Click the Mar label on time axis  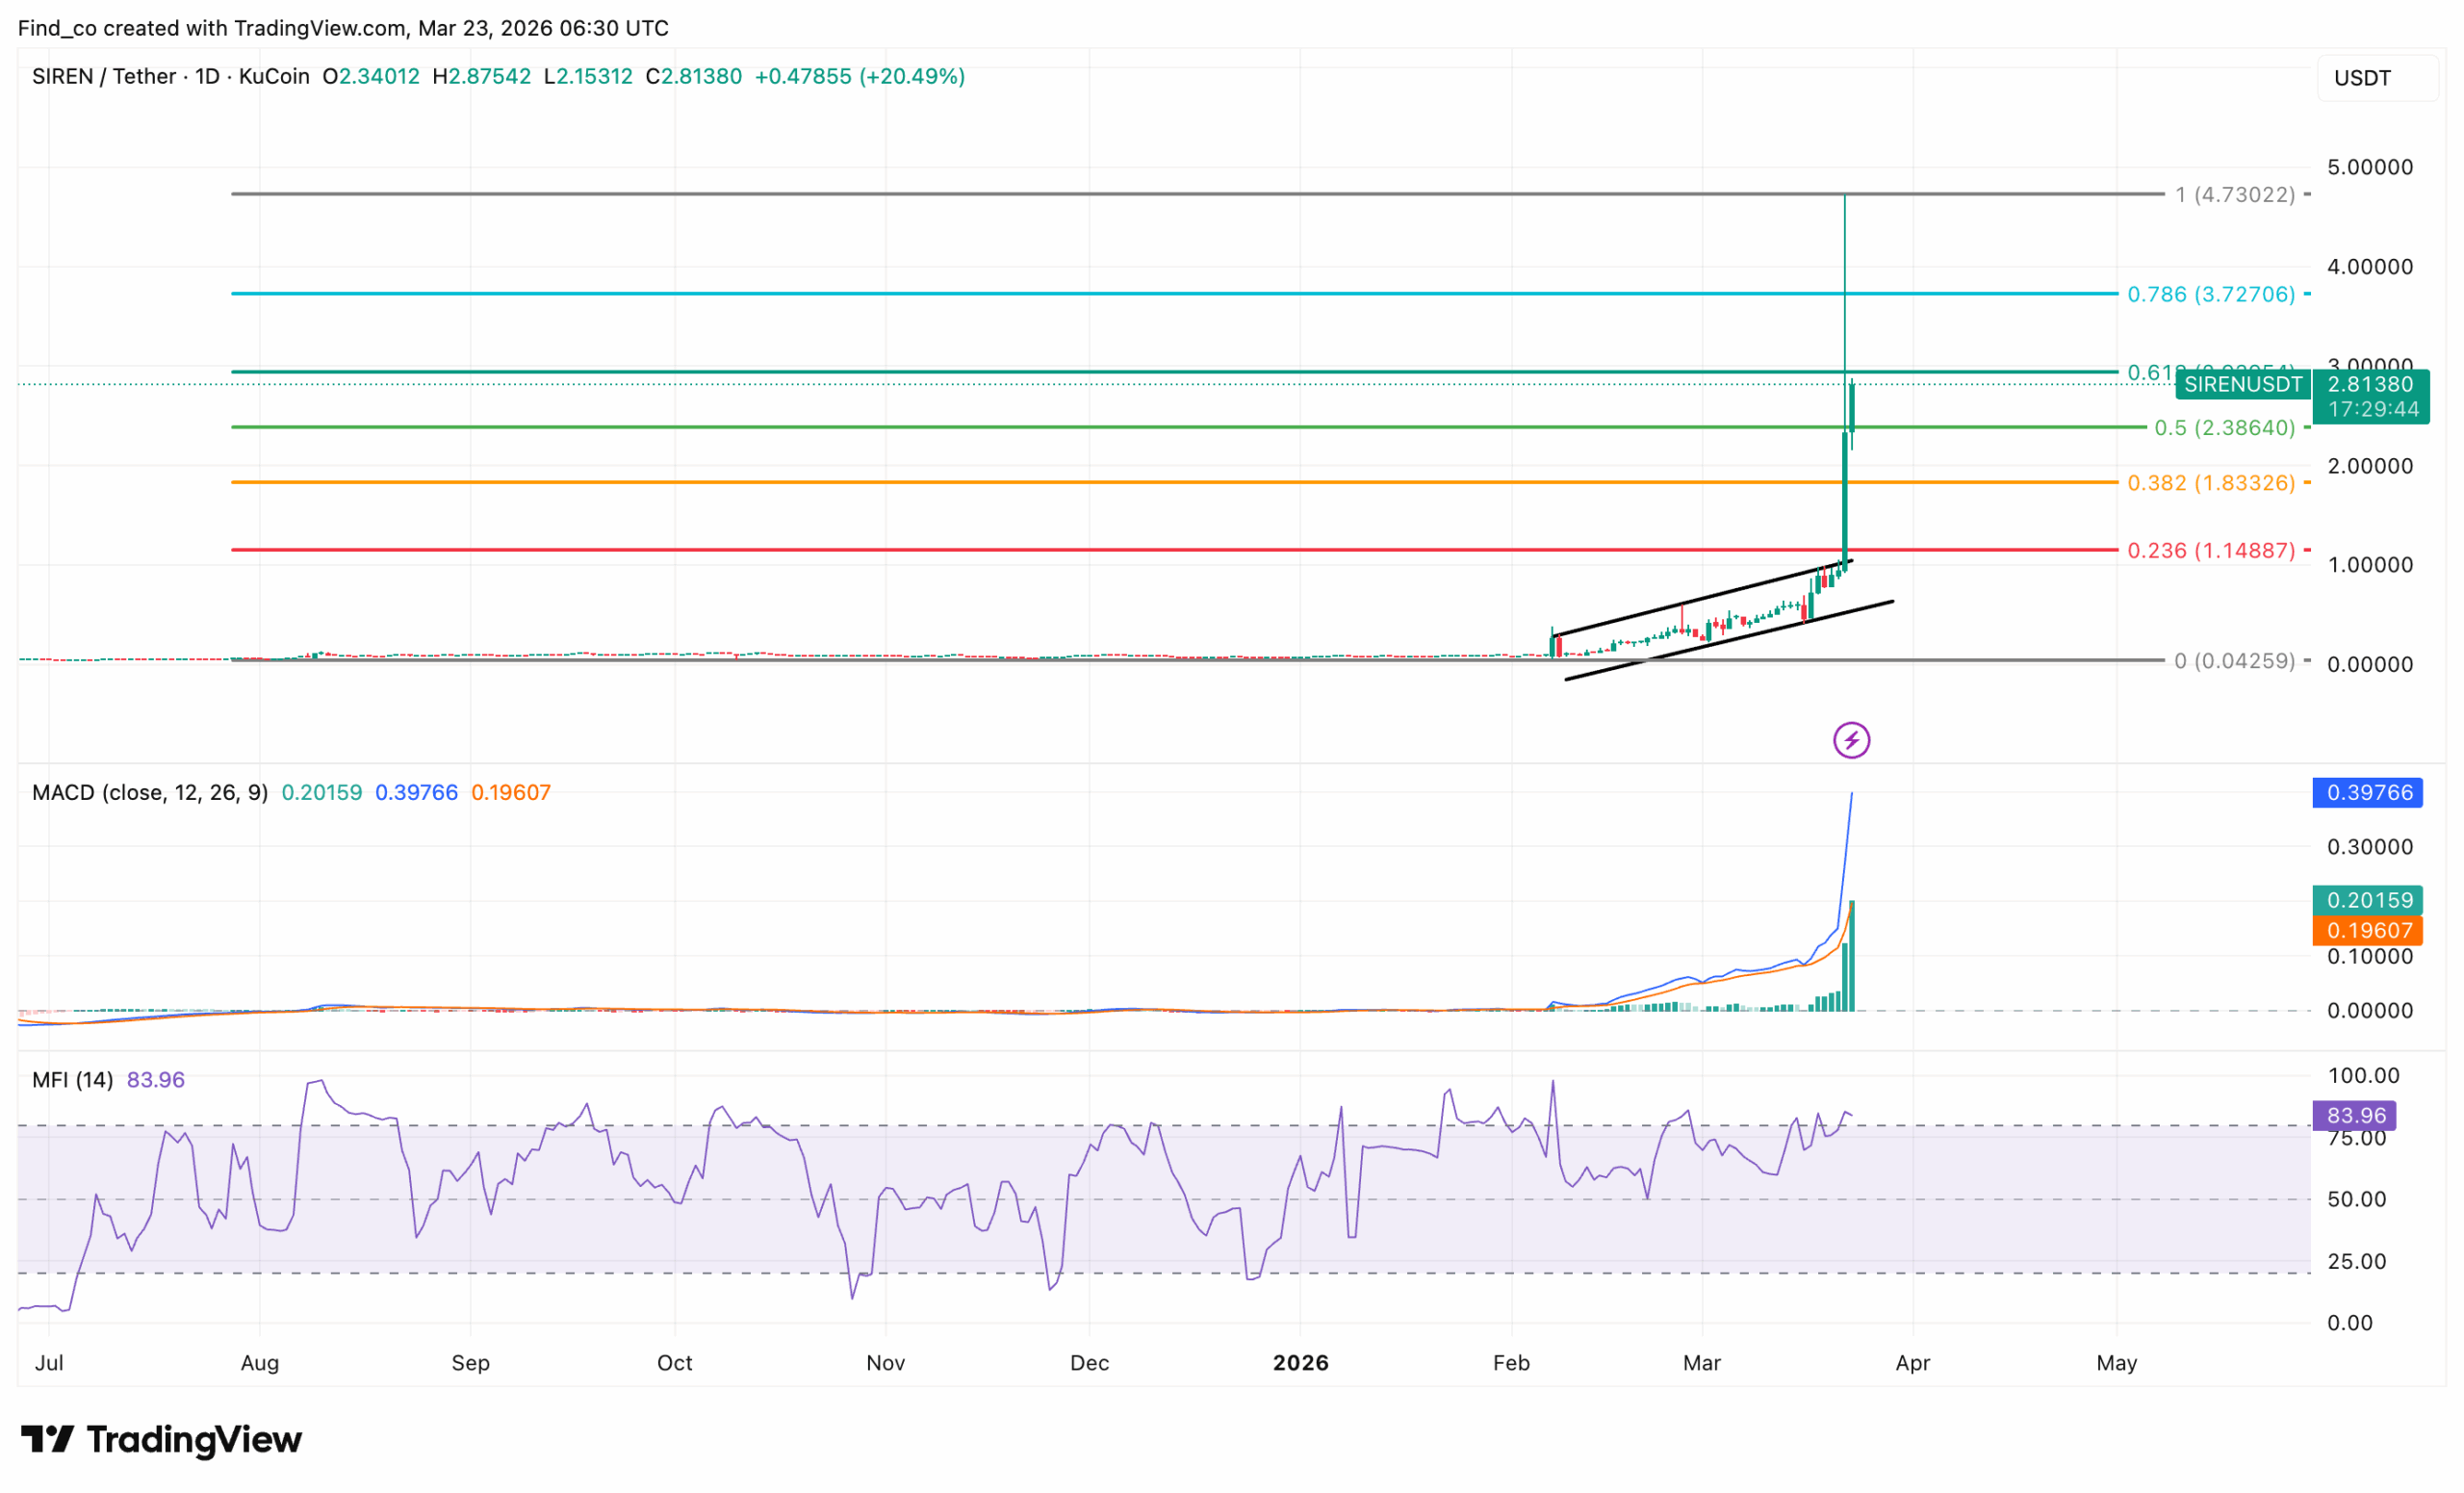pyautogui.click(x=1702, y=1362)
